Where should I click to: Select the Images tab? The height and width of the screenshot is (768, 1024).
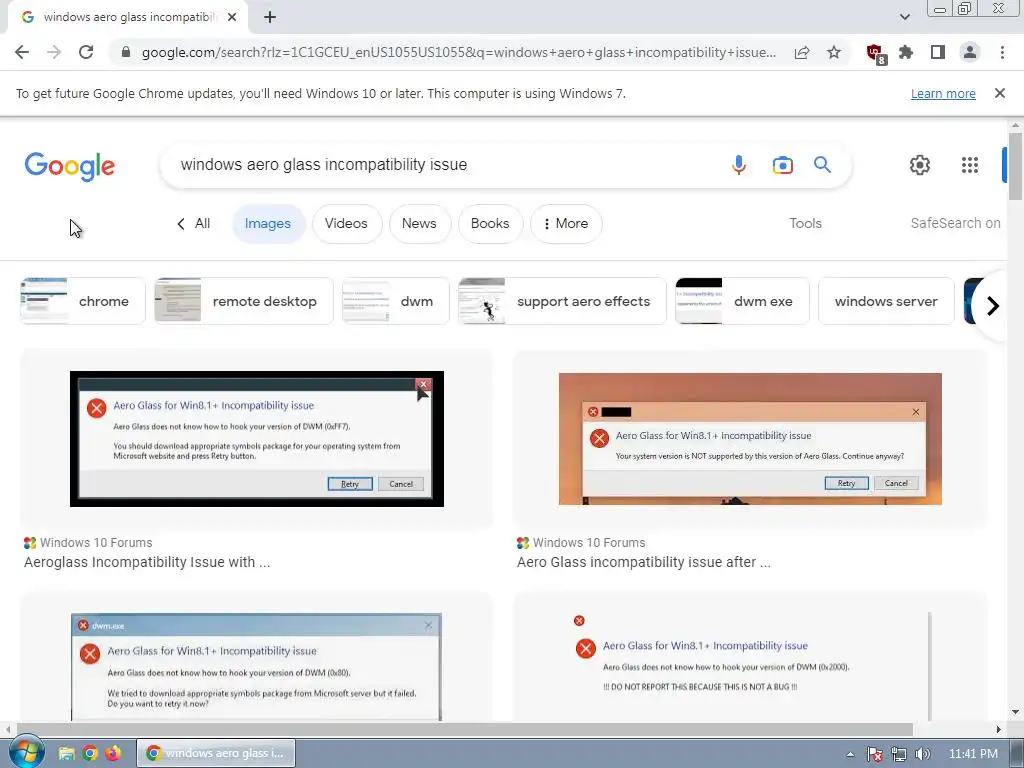click(268, 223)
